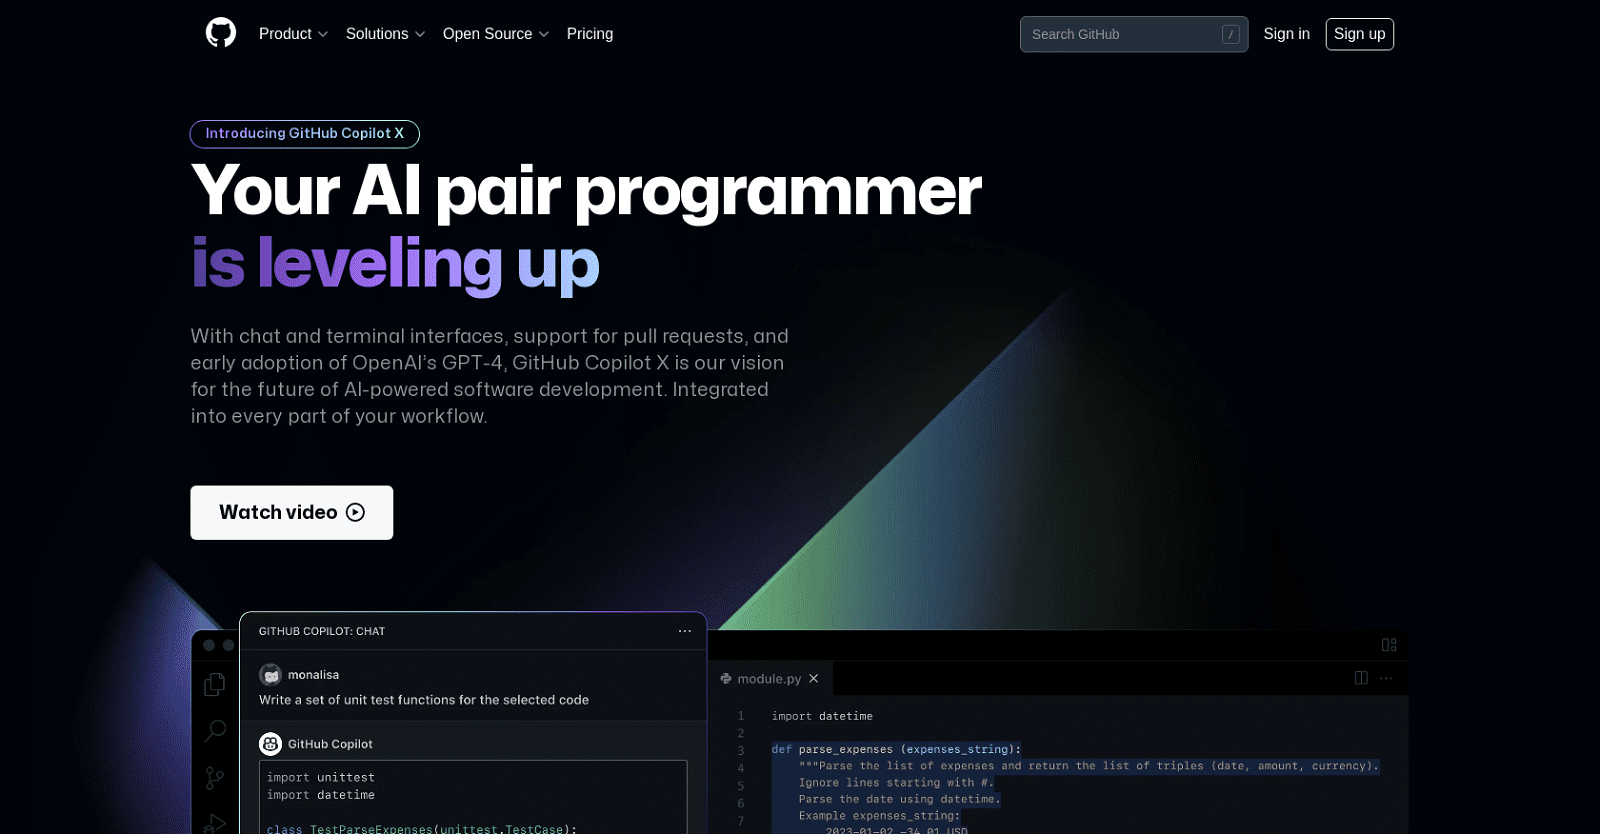Click the GITHUB COPILOT: CHAT panel title
This screenshot has height=834, width=1600.
[322, 631]
